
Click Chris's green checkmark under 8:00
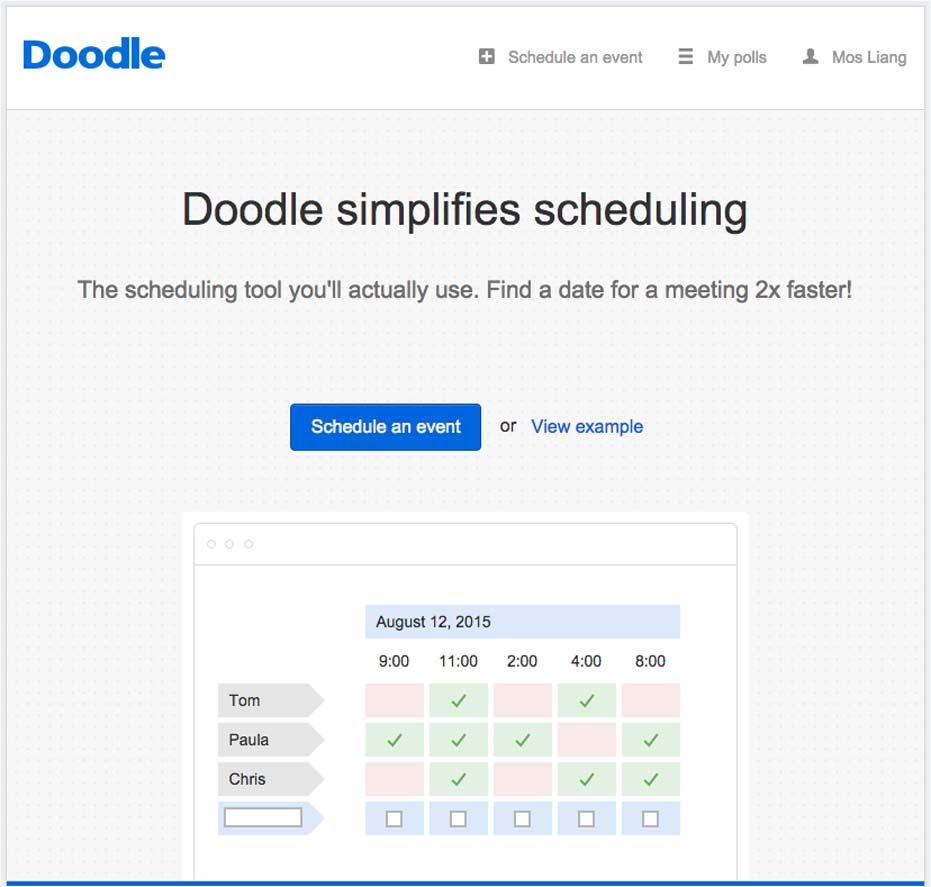(x=651, y=779)
